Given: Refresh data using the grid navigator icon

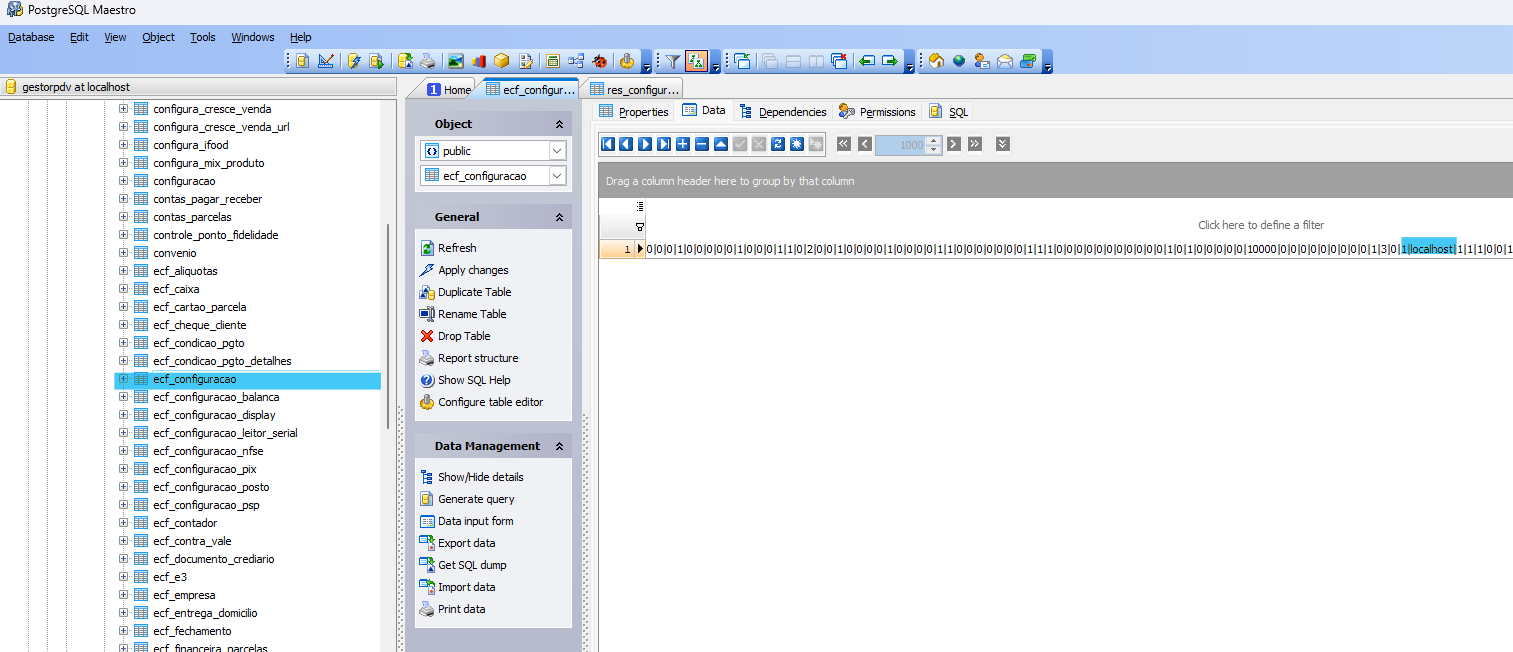Looking at the screenshot, I should [778, 144].
